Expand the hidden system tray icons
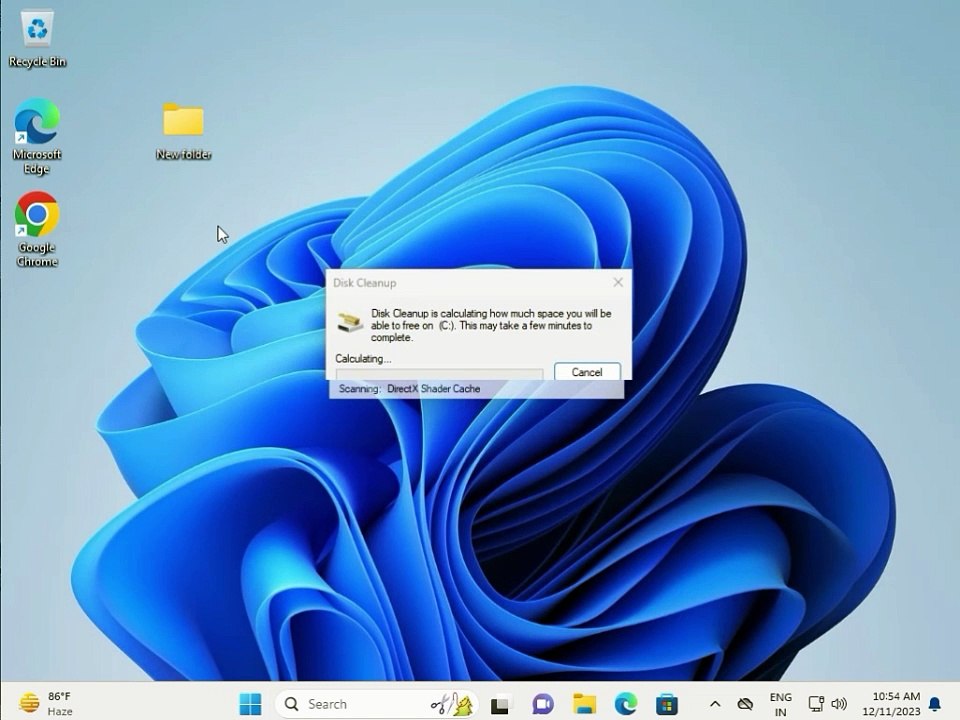The height and width of the screenshot is (720, 960). click(714, 704)
